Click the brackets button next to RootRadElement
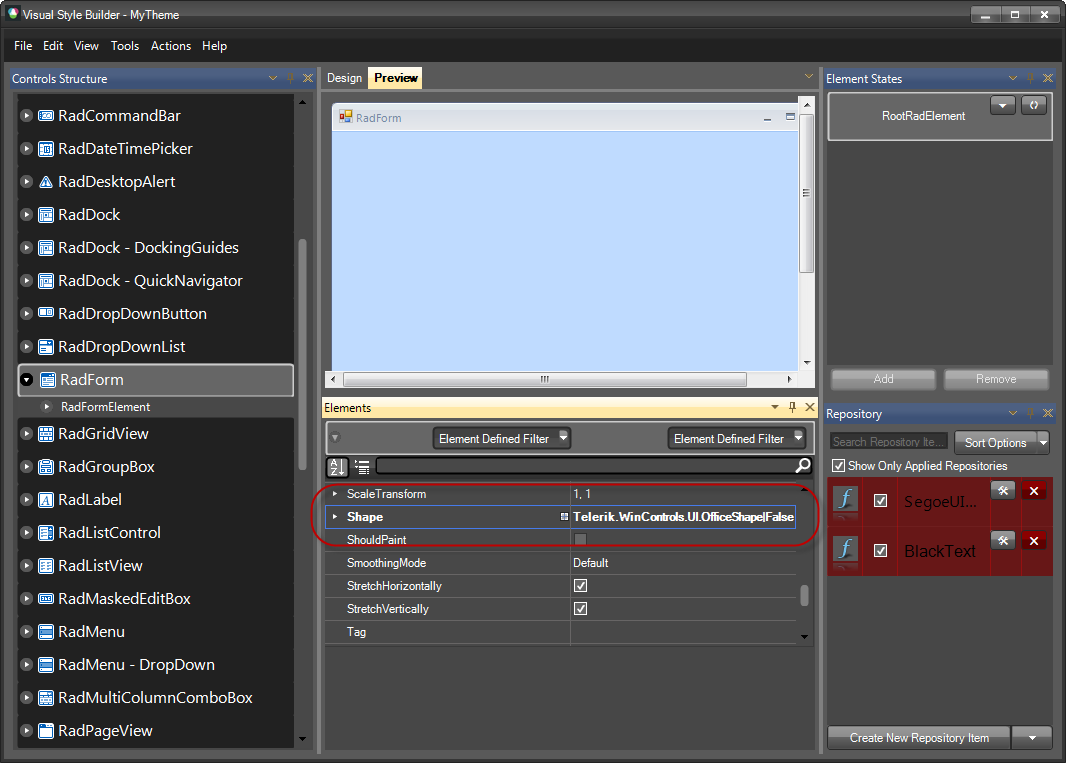This screenshot has height=763, width=1066. click(x=1033, y=105)
